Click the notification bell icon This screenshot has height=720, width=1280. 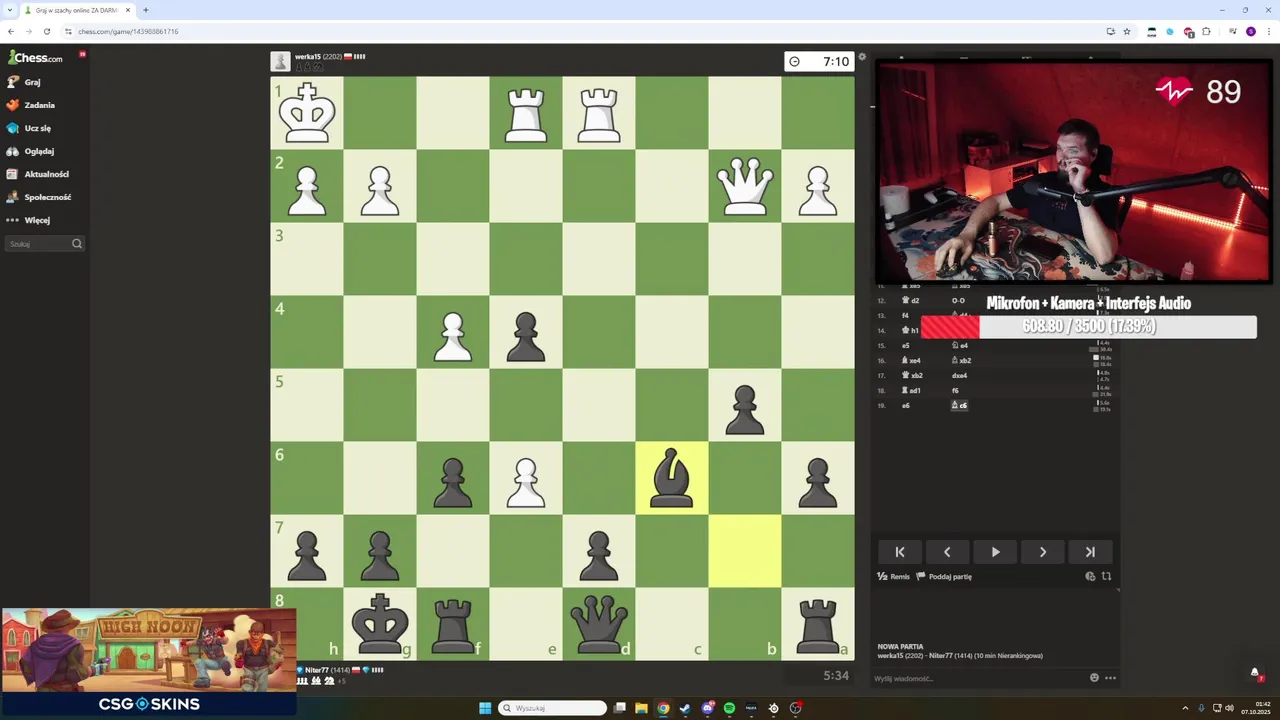1255,673
